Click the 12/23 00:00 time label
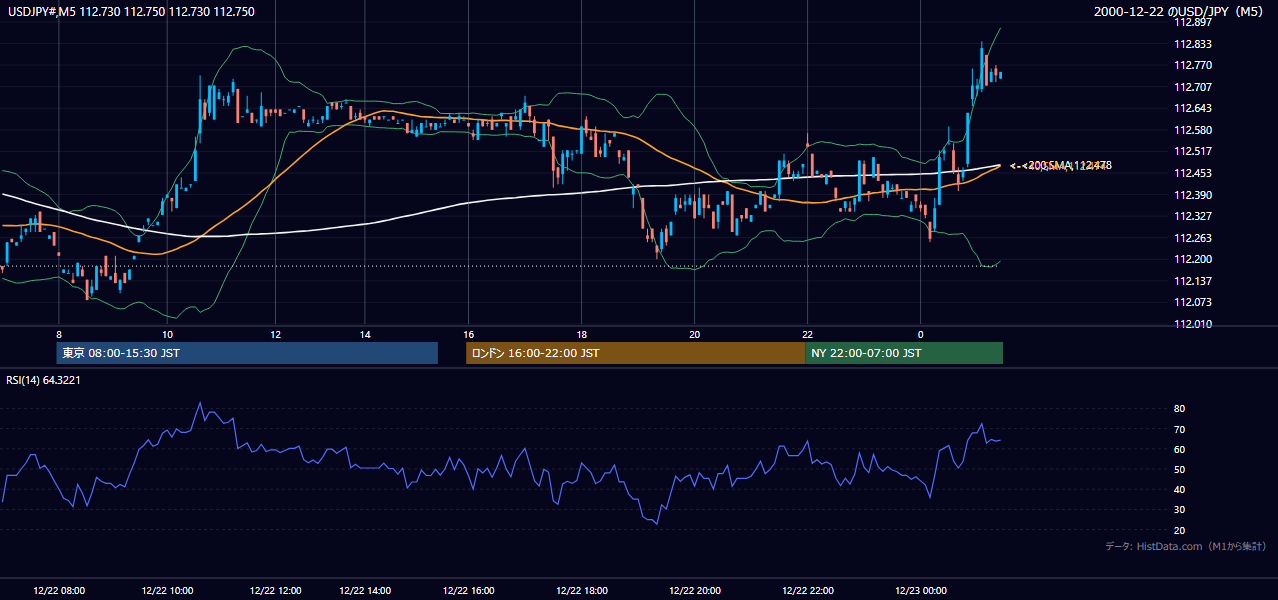The width and height of the screenshot is (1278, 600). 921,590
